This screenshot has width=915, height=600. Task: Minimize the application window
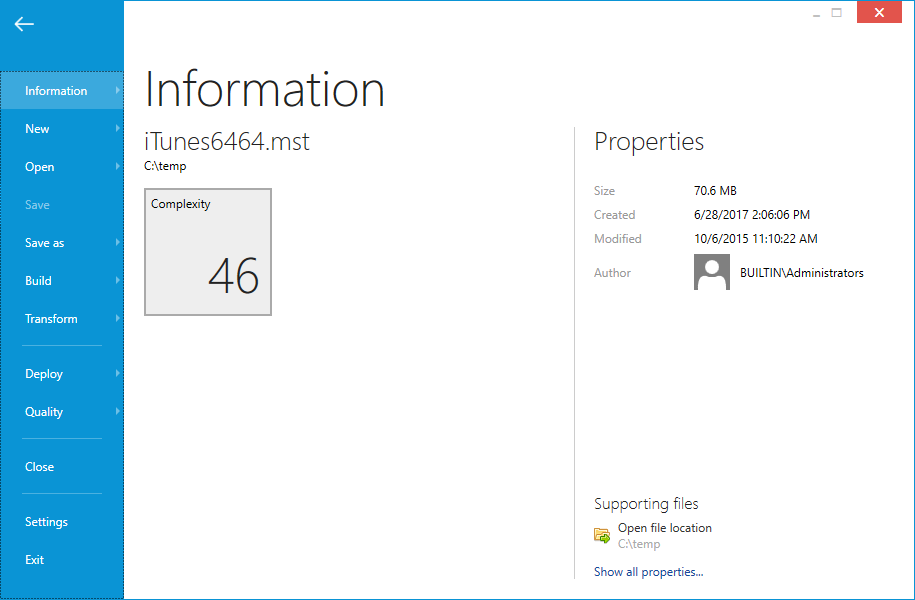click(x=816, y=13)
